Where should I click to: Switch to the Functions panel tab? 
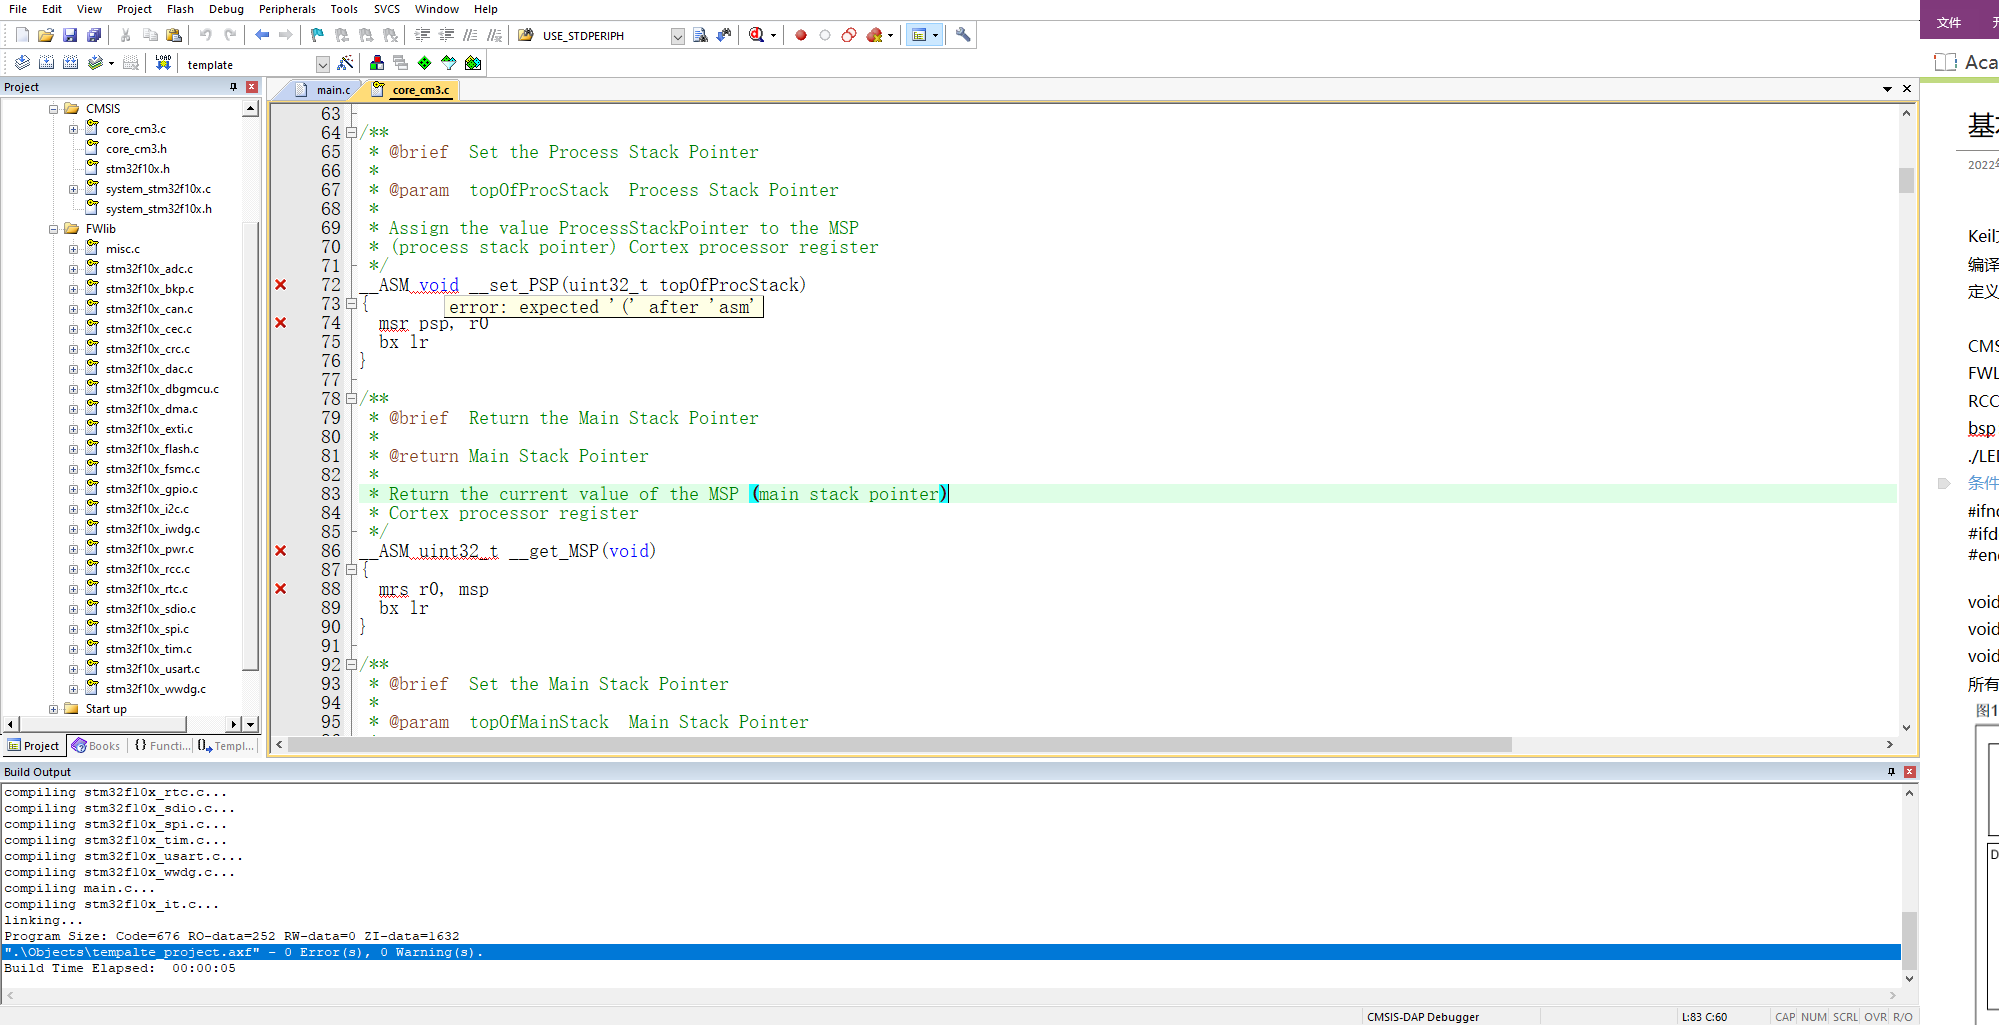[161, 746]
